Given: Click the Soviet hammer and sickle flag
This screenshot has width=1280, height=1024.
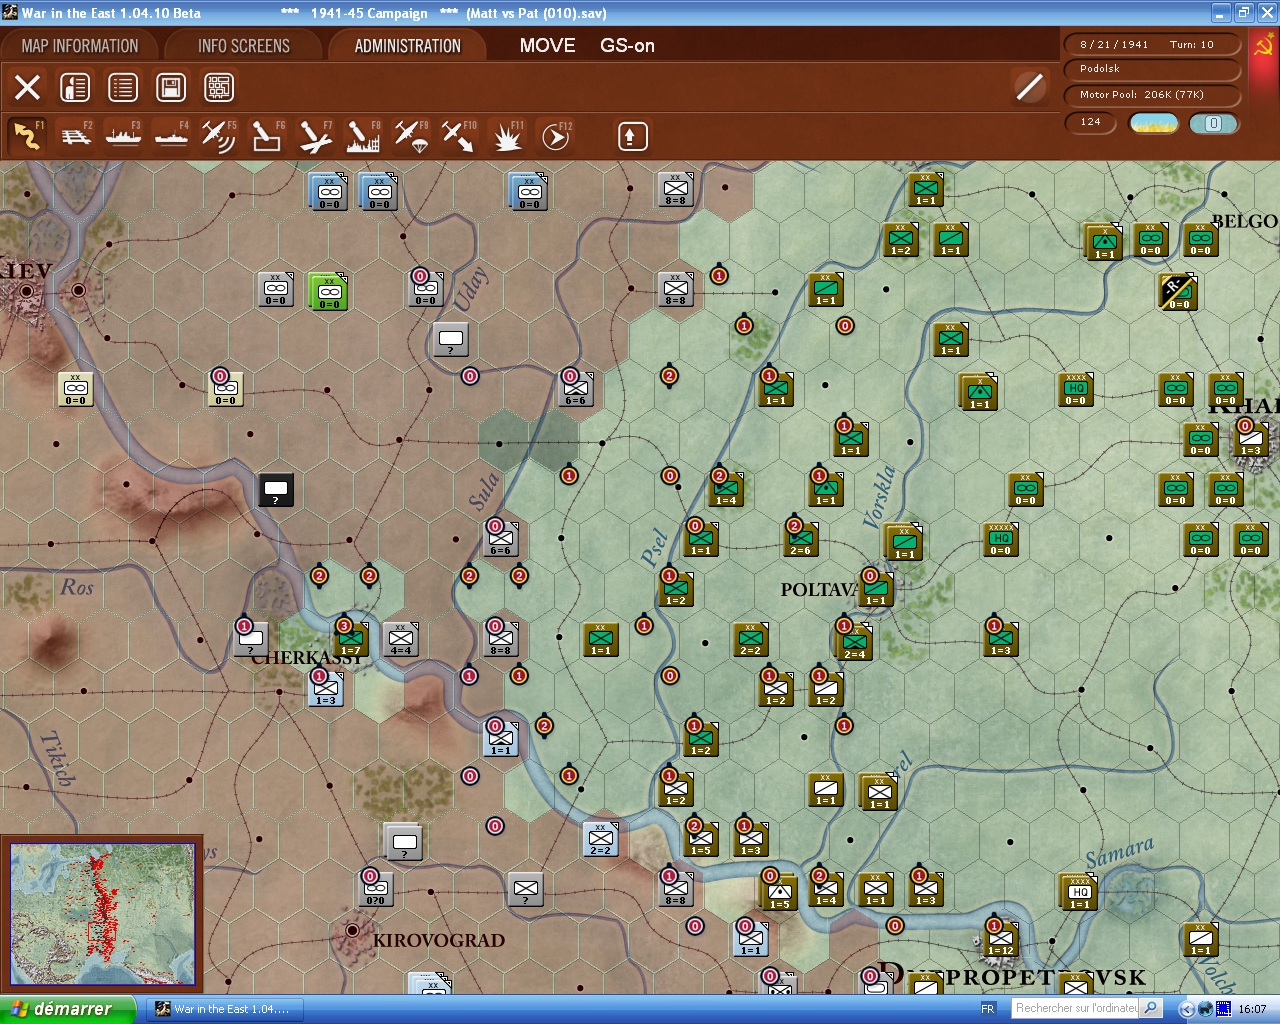Looking at the screenshot, I should pos(1263,46).
